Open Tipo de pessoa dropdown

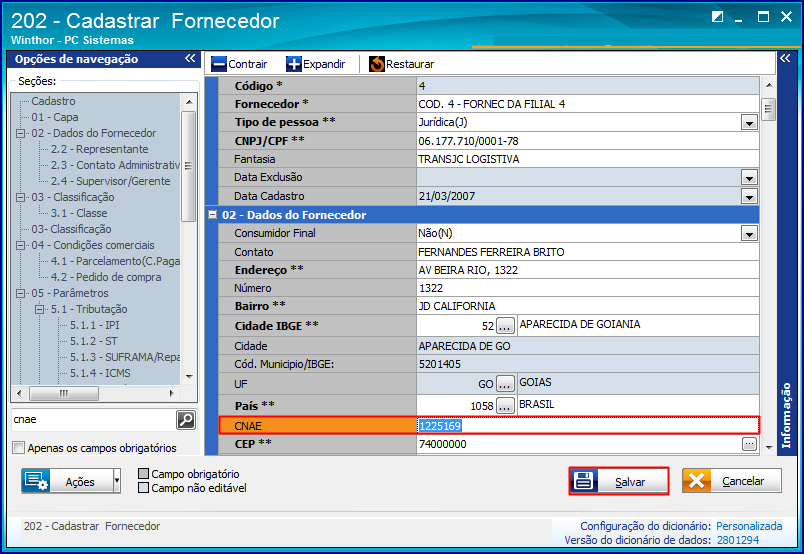click(749, 123)
